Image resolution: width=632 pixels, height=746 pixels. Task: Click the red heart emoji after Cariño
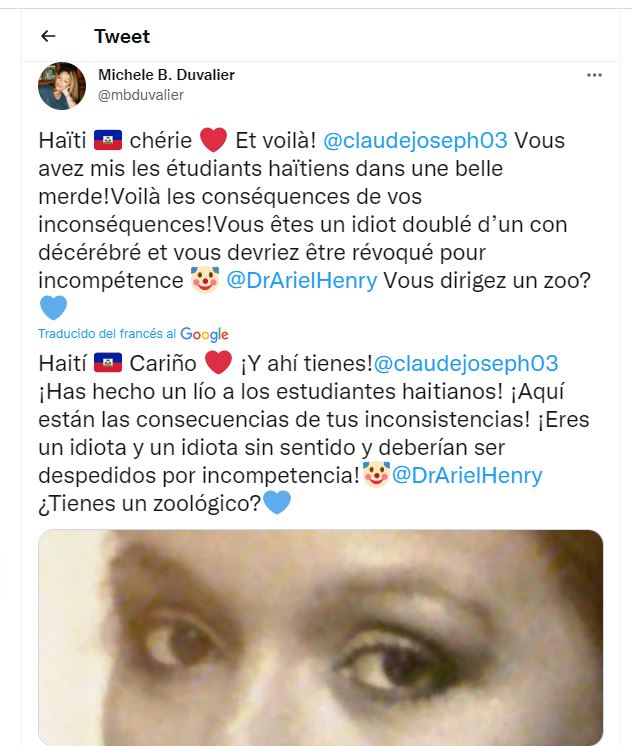point(218,363)
